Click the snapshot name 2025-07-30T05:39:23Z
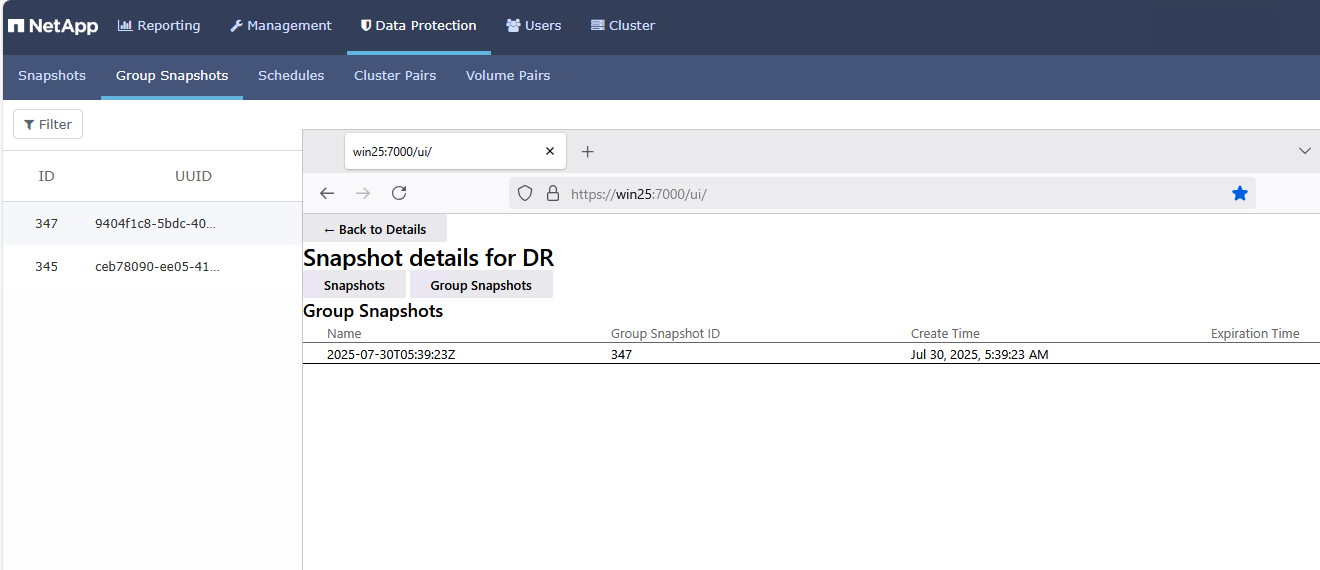The height and width of the screenshot is (570, 1320). point(391,354)
